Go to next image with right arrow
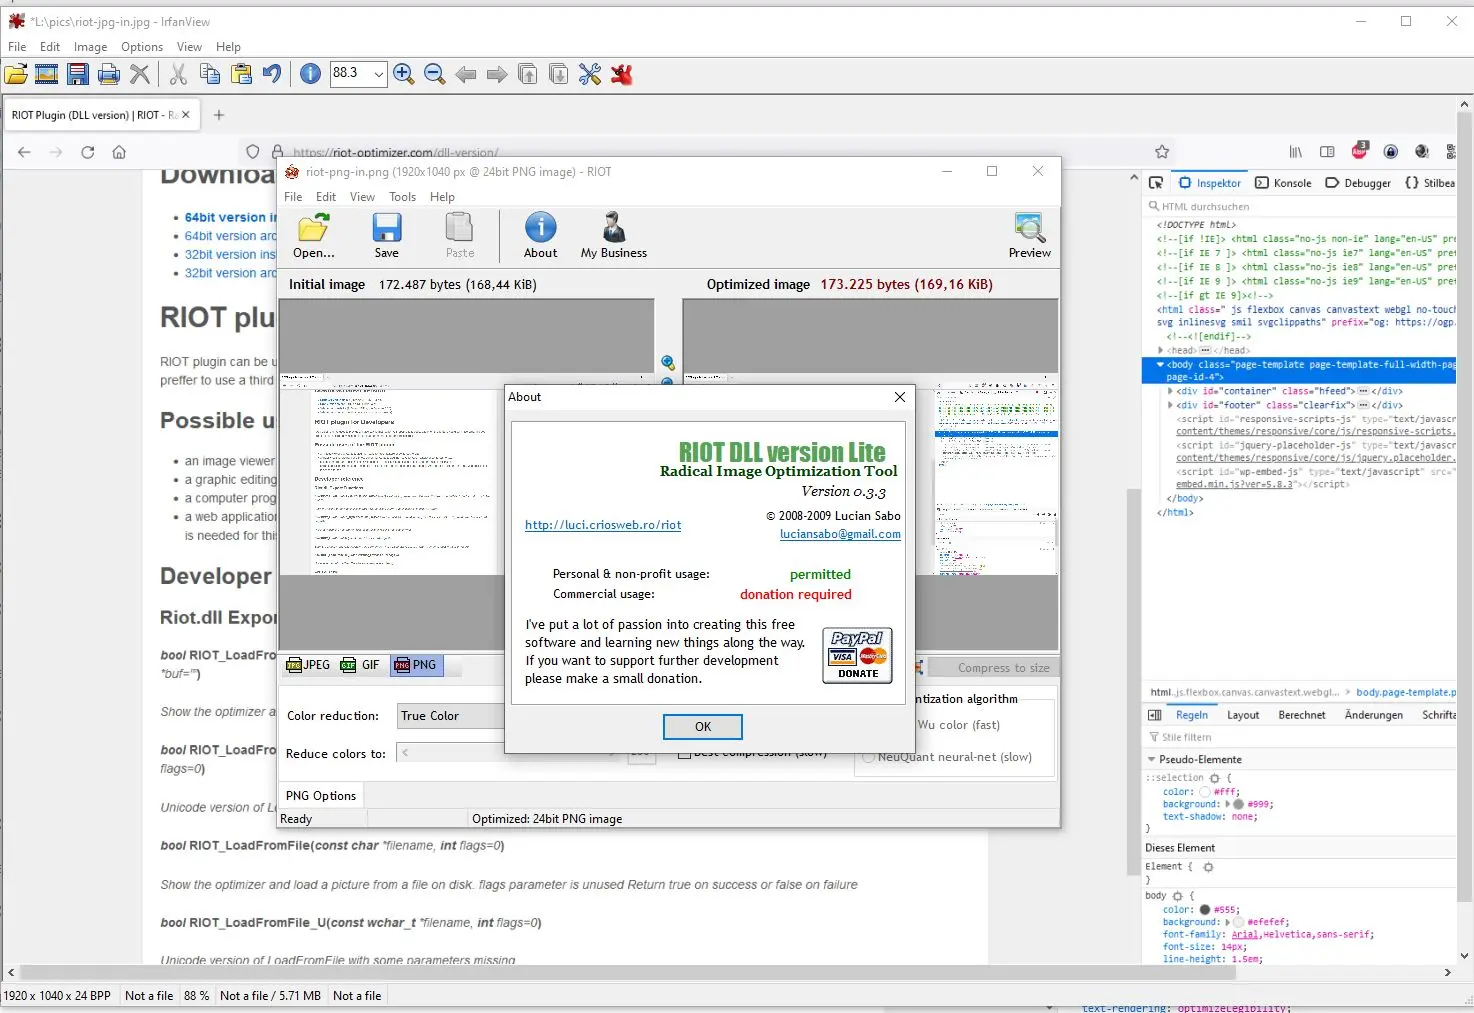 click(x=497, y=74)
